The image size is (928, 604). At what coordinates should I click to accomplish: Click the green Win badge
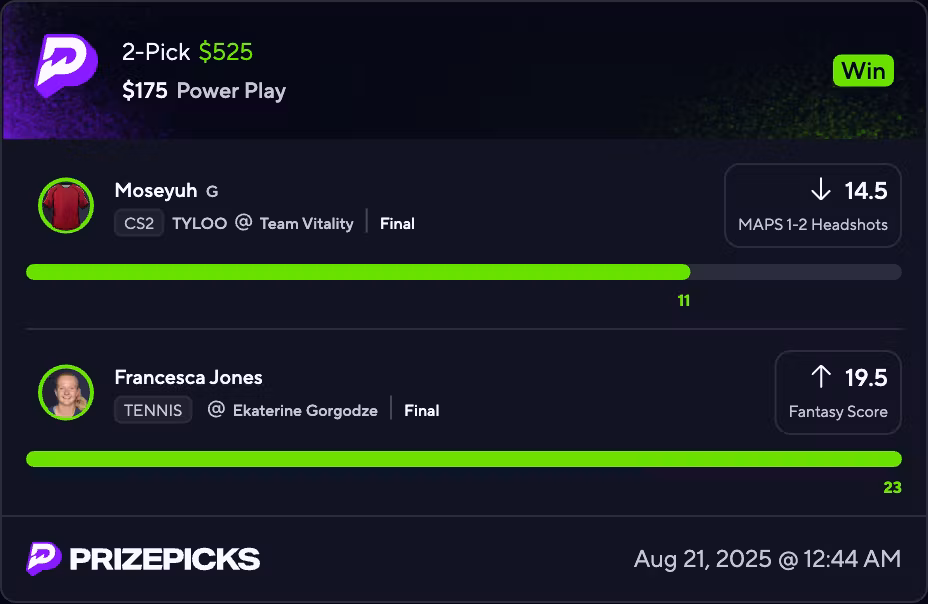863,71
